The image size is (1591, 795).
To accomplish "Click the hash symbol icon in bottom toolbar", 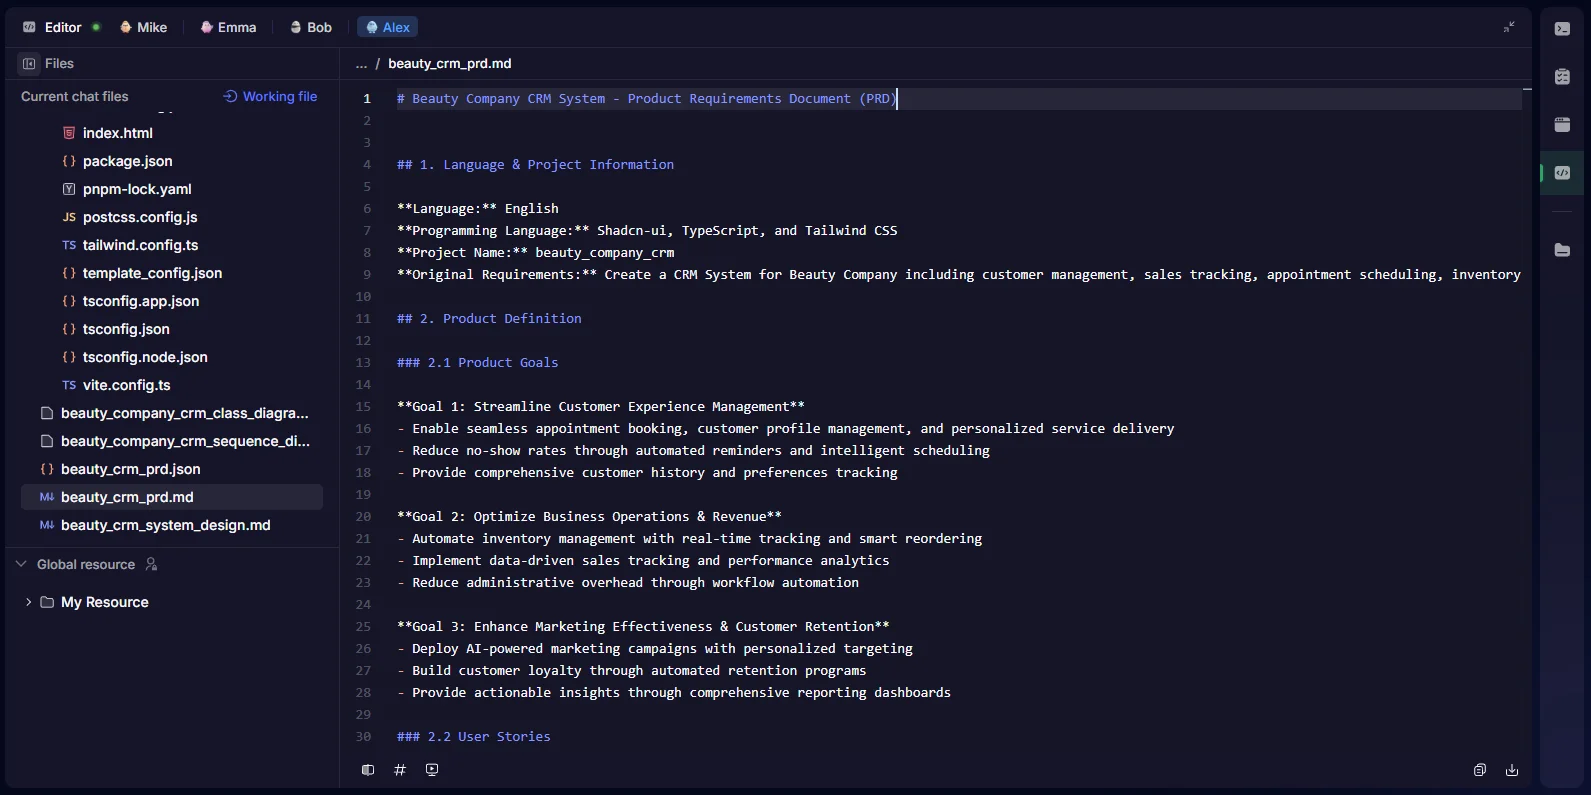I will click(x=400, y=770).
